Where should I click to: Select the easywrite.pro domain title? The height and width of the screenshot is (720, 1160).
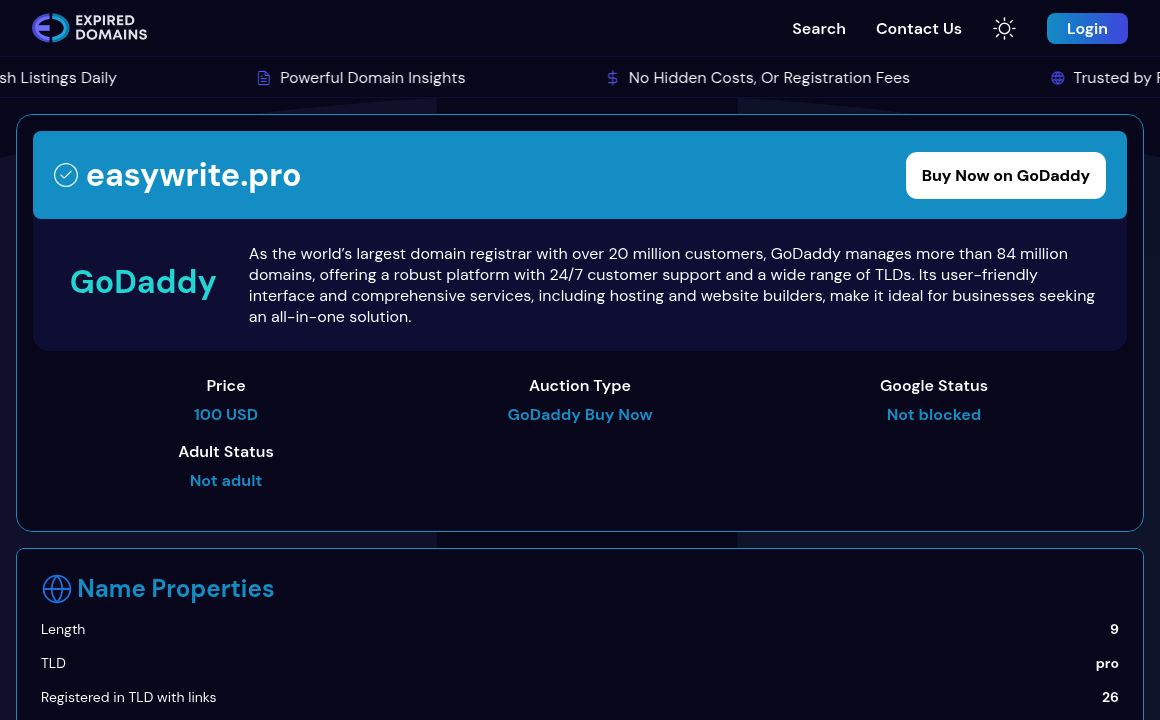click(193, 175)
